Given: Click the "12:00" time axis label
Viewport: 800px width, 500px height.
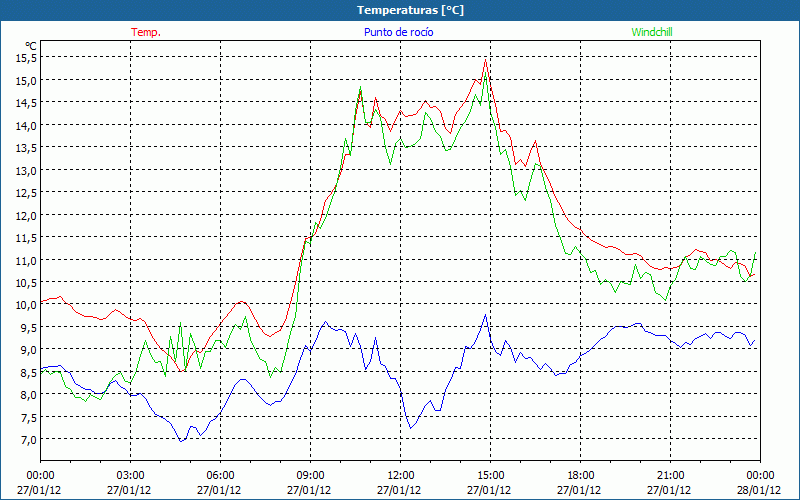Looking at the screenshot, I should 400,475.
